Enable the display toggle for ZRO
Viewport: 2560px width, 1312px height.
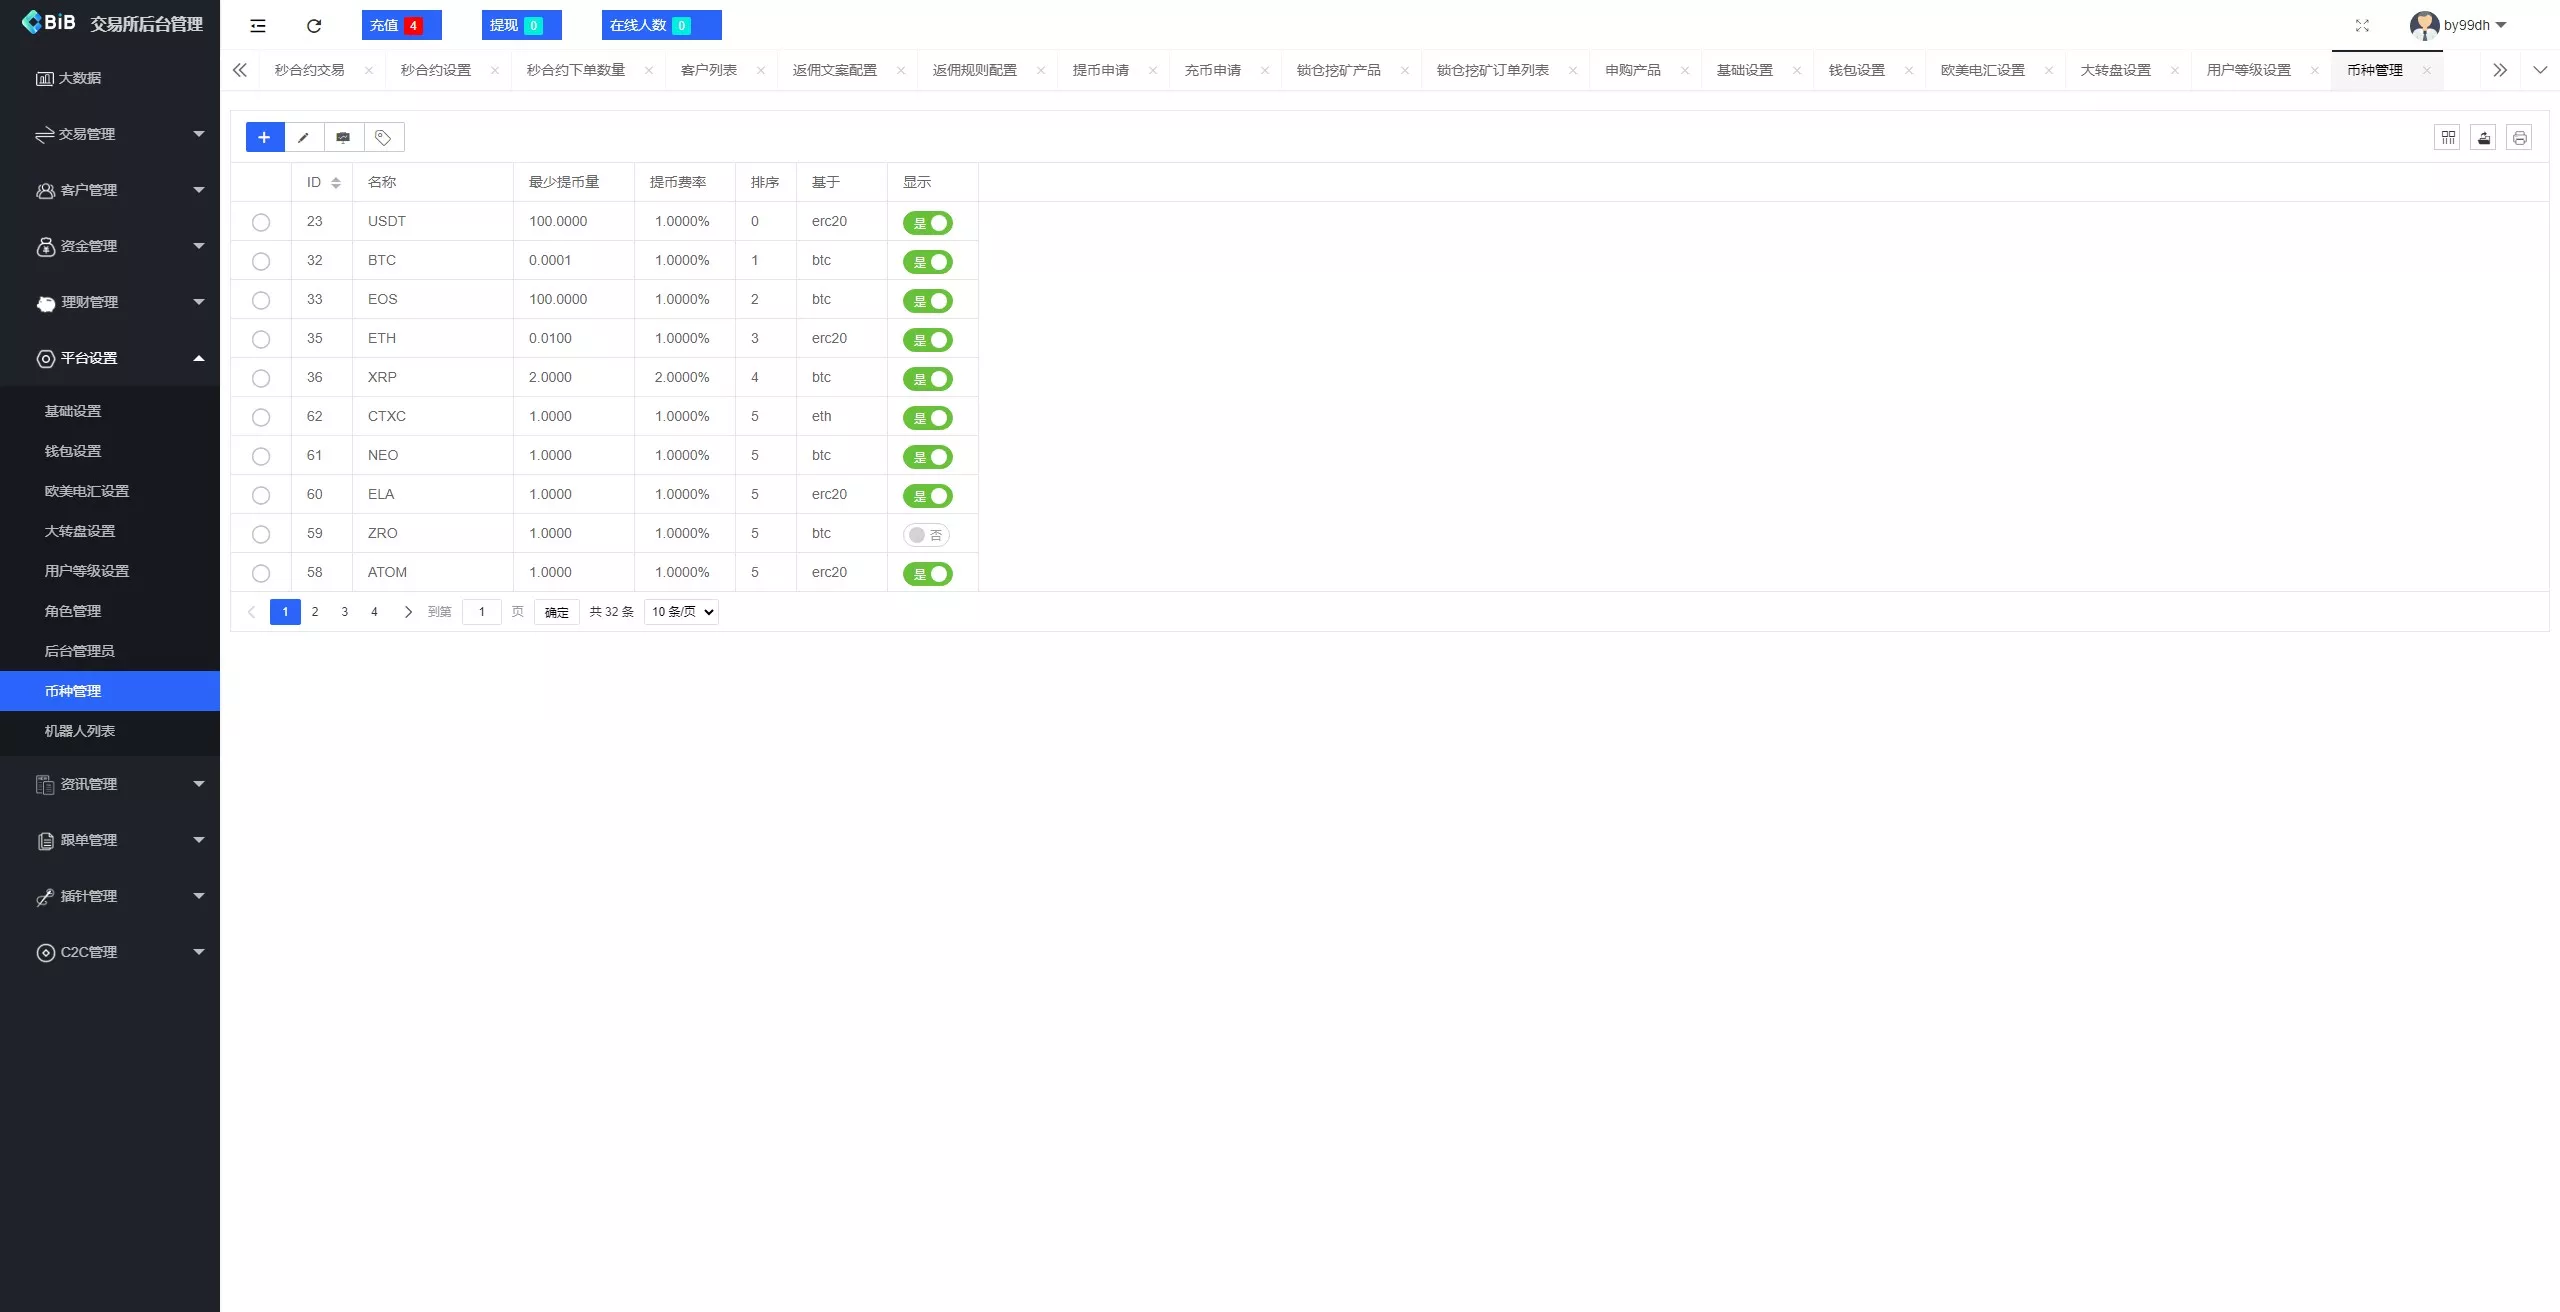tap(925, 535)
